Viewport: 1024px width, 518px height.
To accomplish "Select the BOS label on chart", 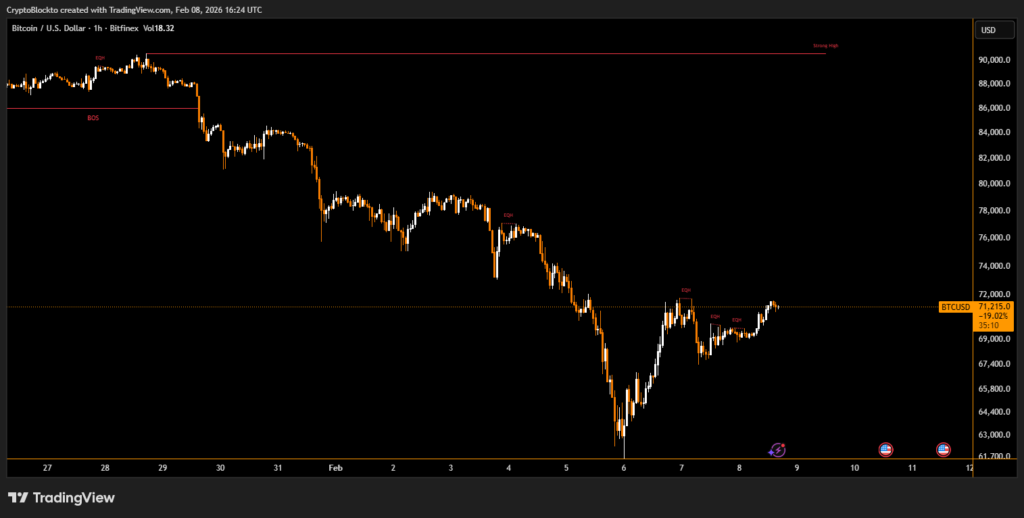I will tap(94, 118).
